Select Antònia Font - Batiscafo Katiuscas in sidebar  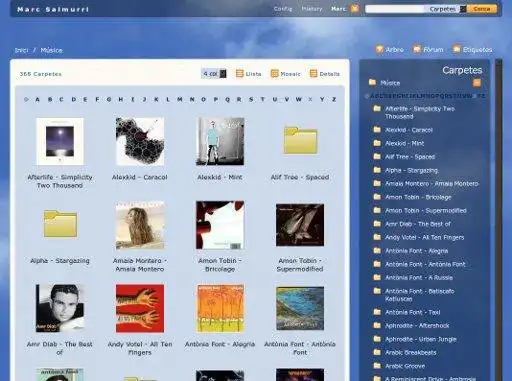[420, 295]
